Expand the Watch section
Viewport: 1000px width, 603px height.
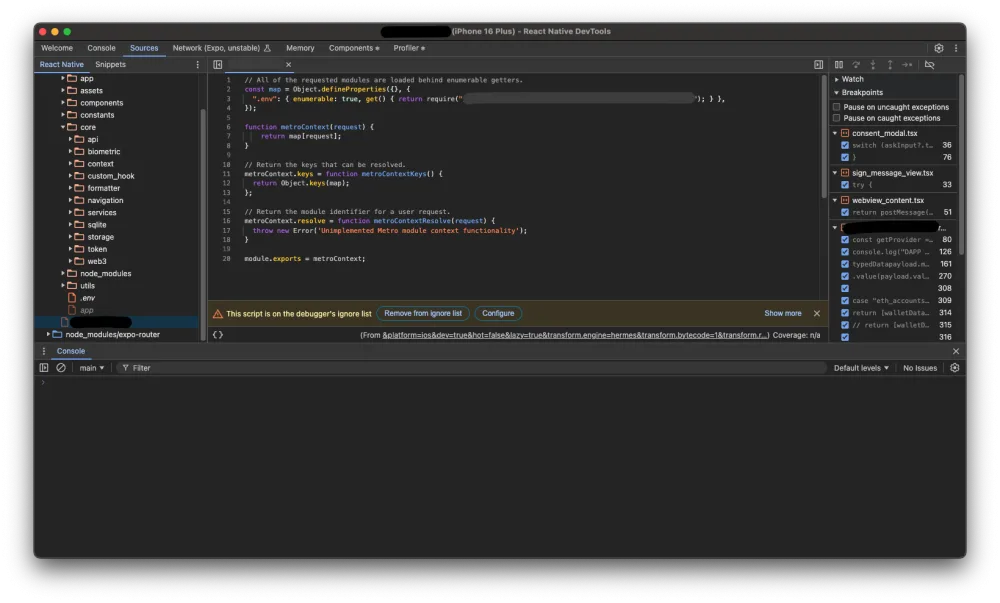852,79
